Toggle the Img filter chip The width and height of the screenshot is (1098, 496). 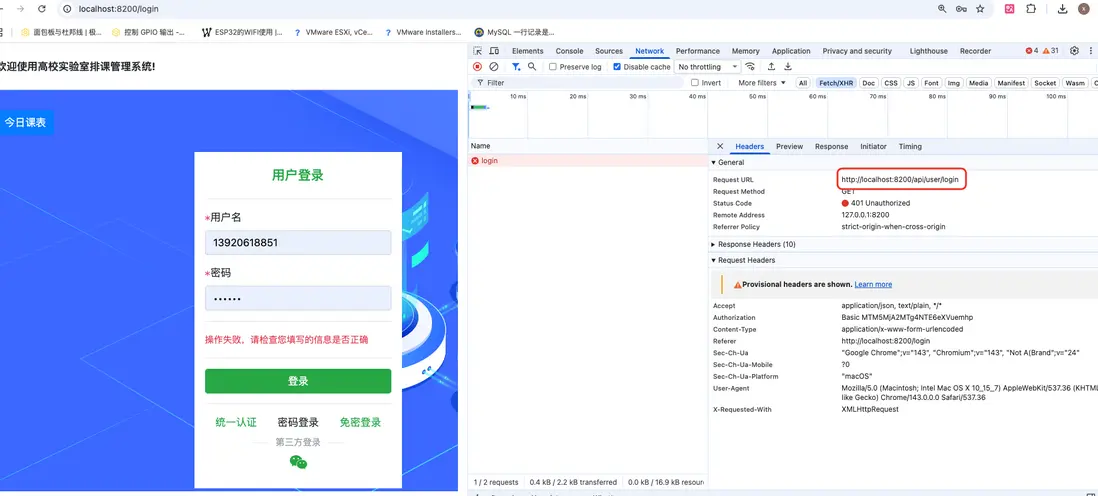(954, 83)
